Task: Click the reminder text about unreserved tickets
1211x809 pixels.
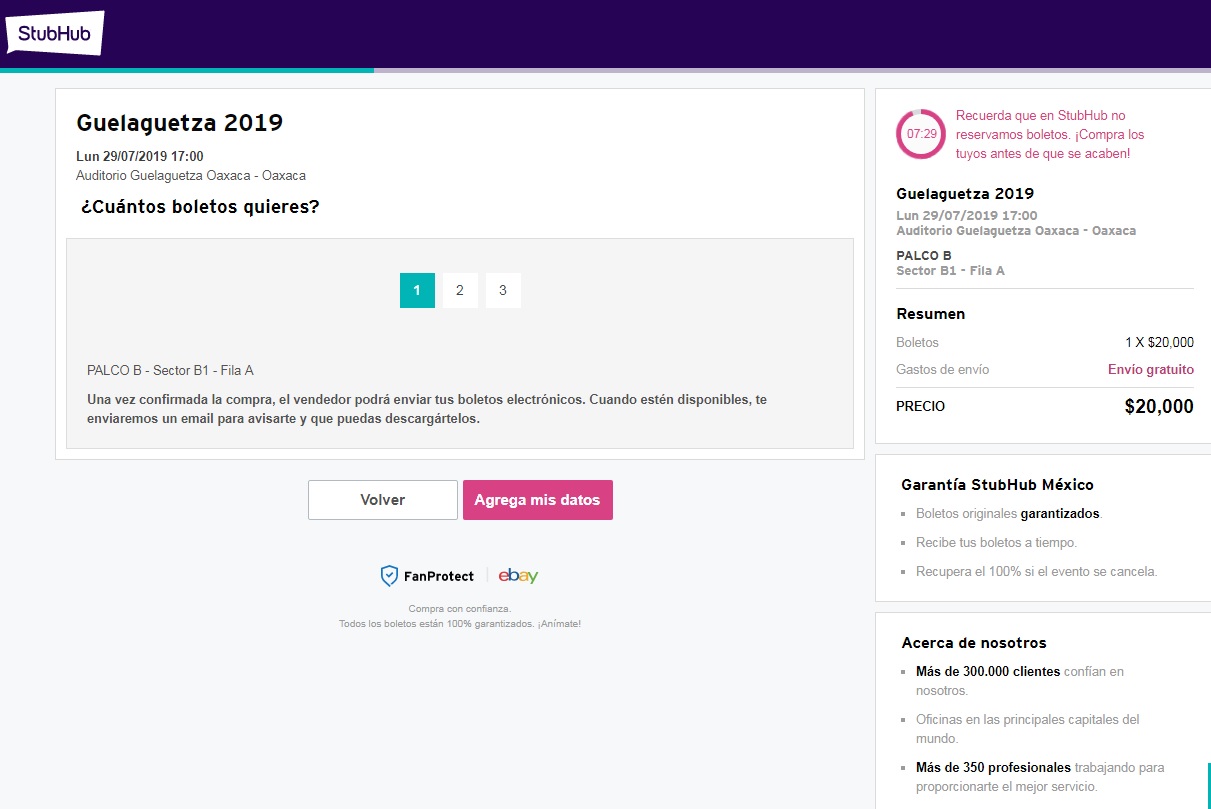Action: point(1050,135)
